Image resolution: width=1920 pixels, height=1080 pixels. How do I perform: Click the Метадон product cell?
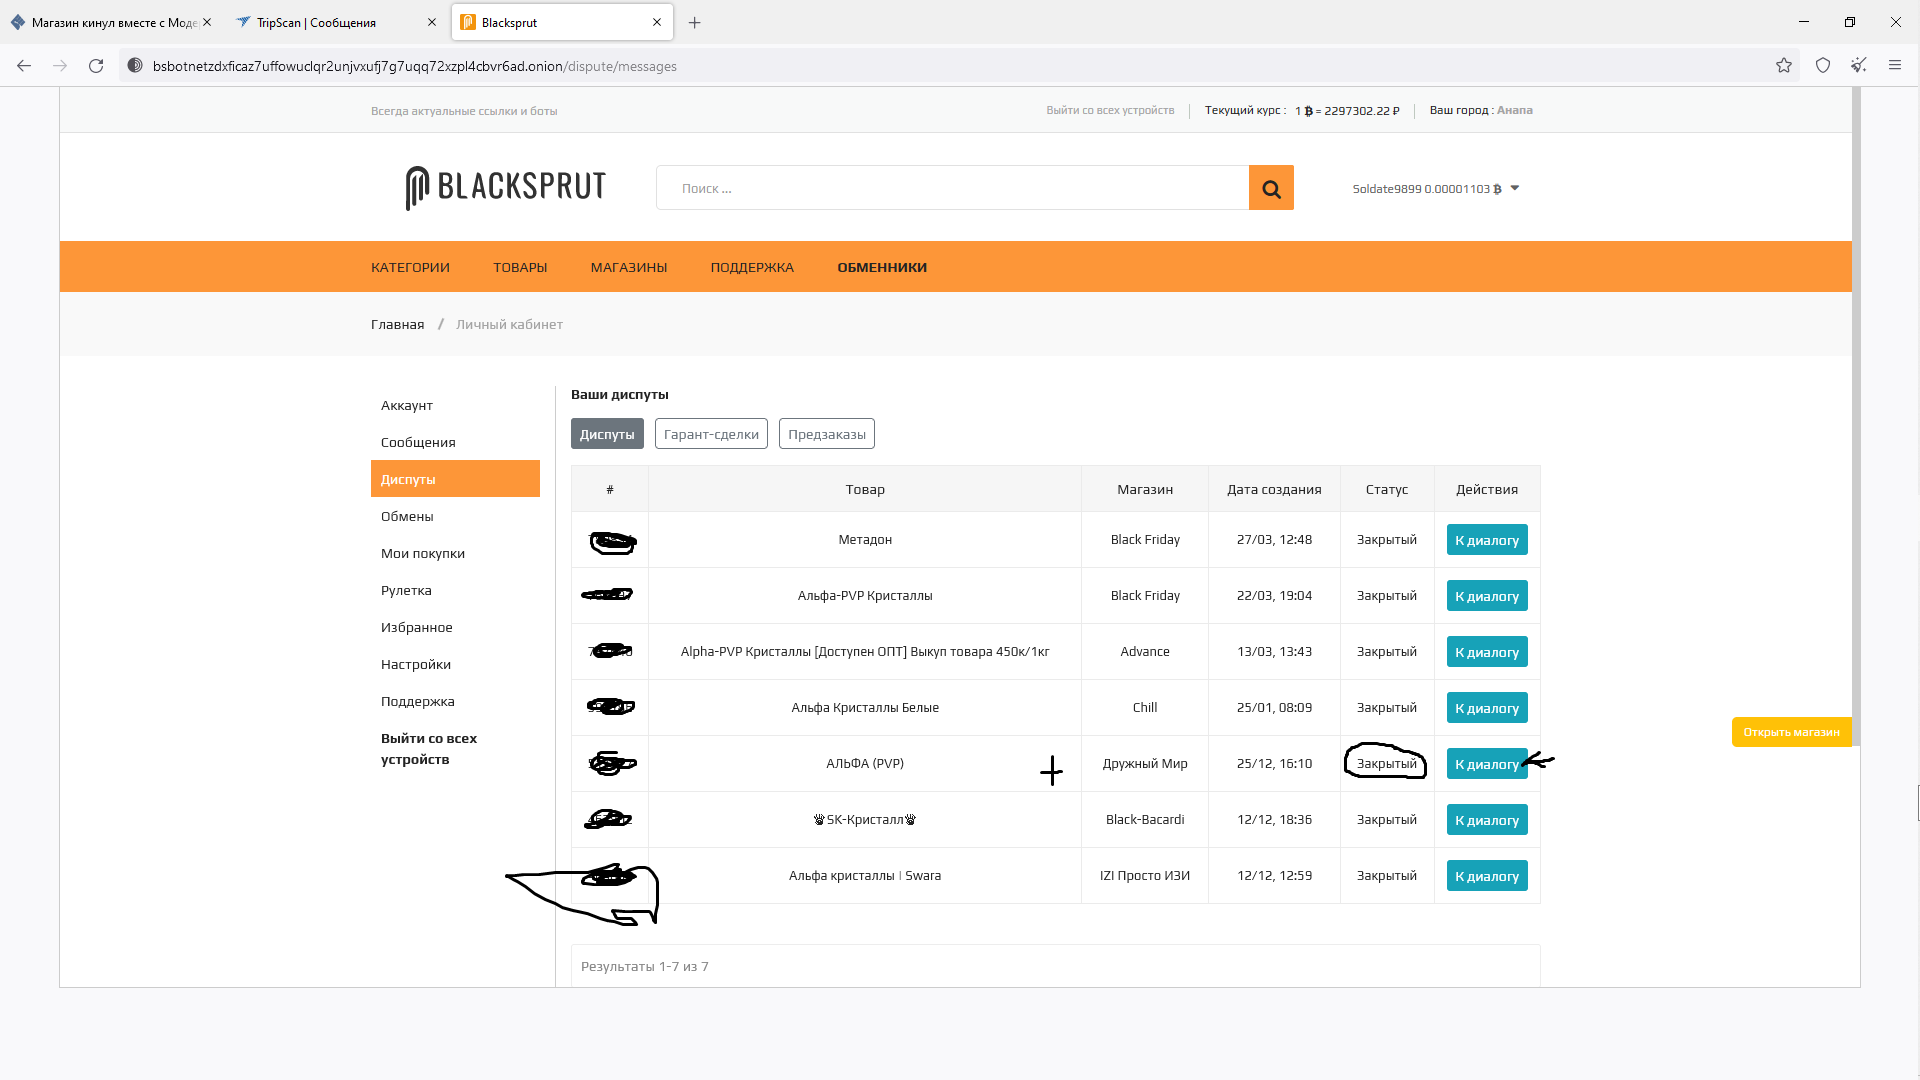click(865, 540)
